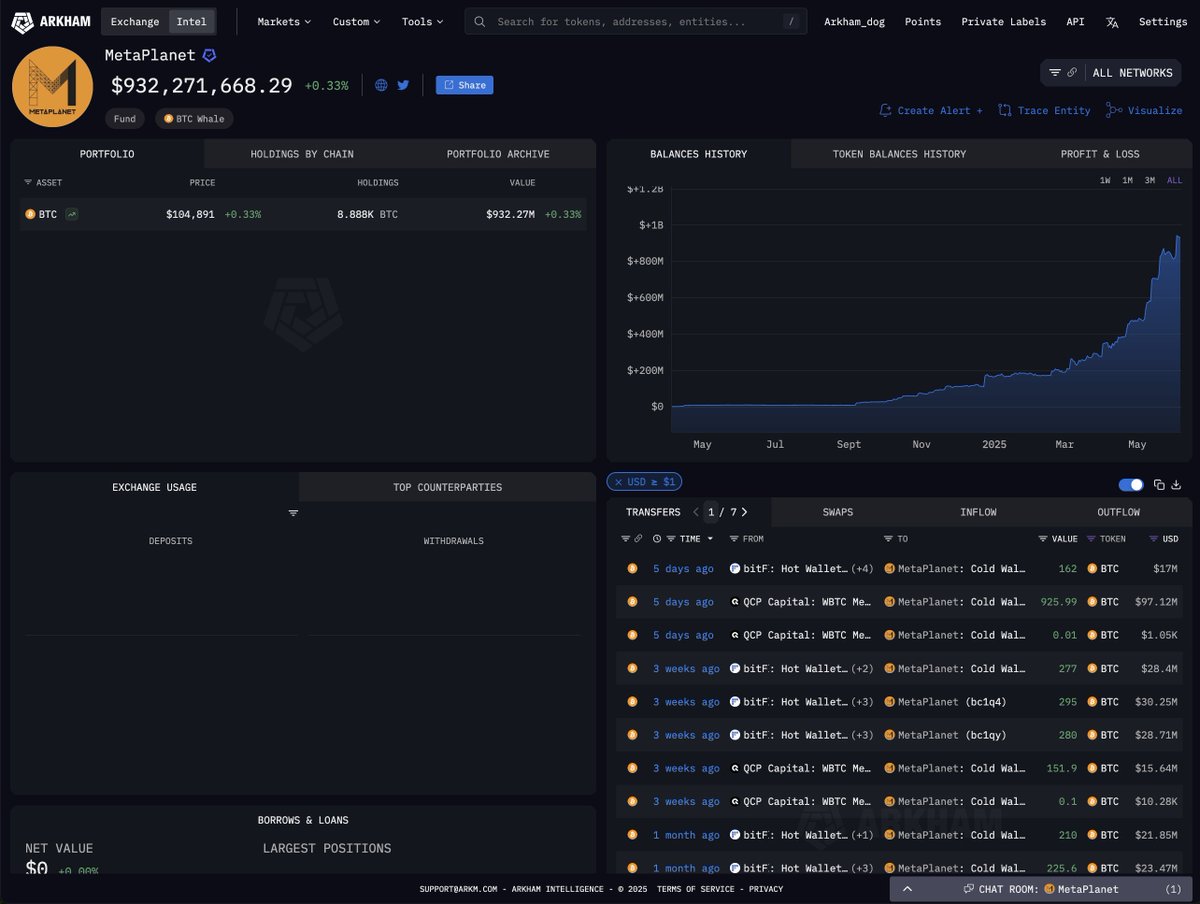Sort transfers with the TIME dropdown arrow
This screenshot has height=904, width=1200.
coord(711,539)
